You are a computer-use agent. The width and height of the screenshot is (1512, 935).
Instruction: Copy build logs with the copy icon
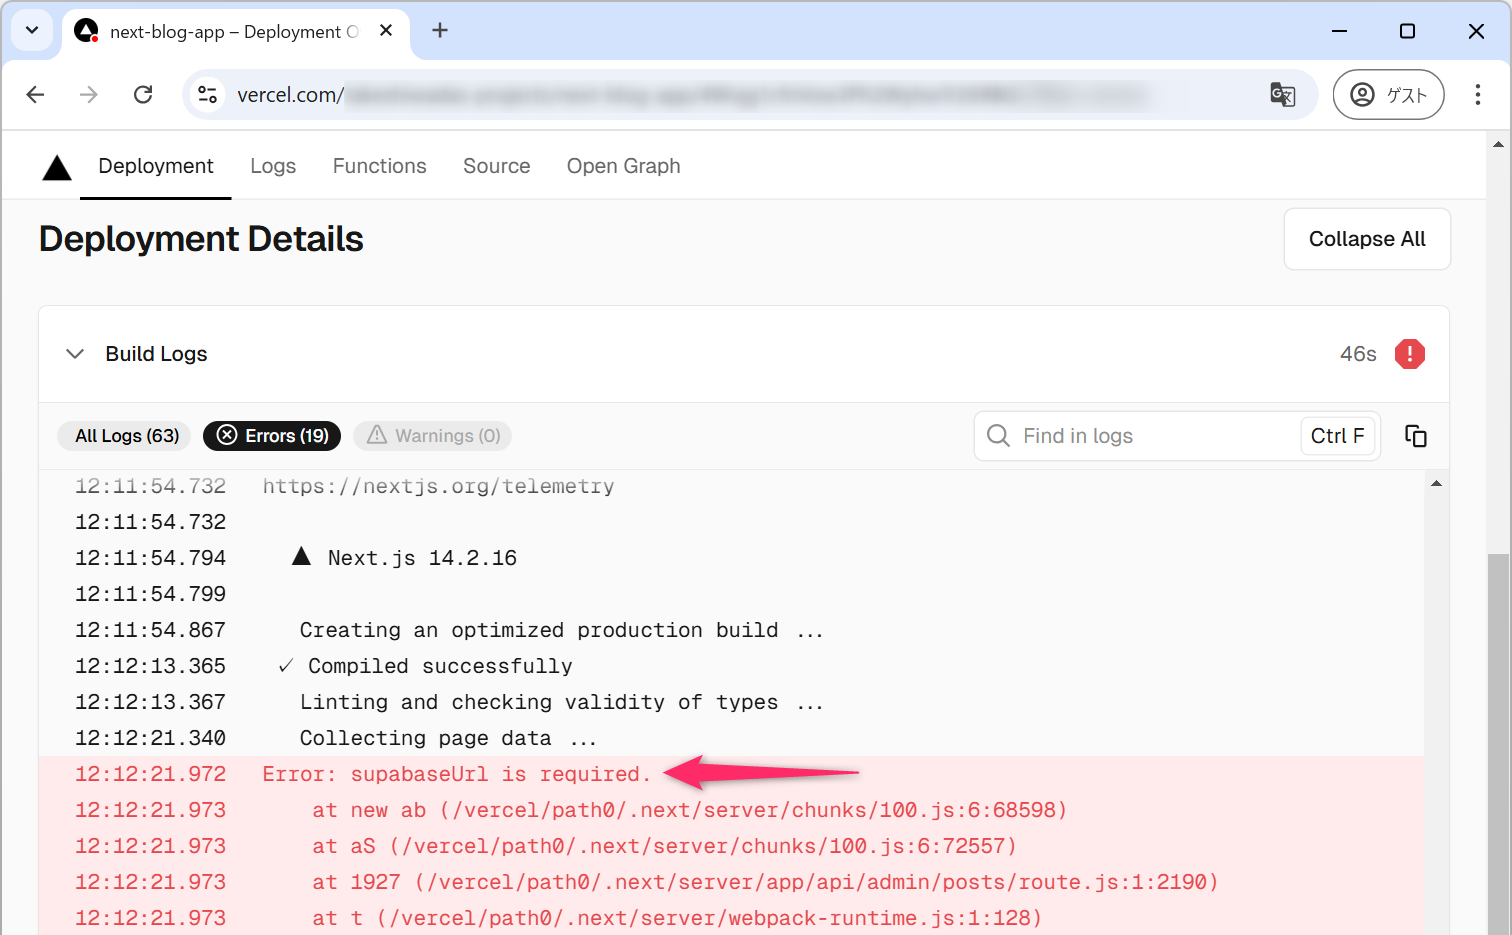[1415, 436]
